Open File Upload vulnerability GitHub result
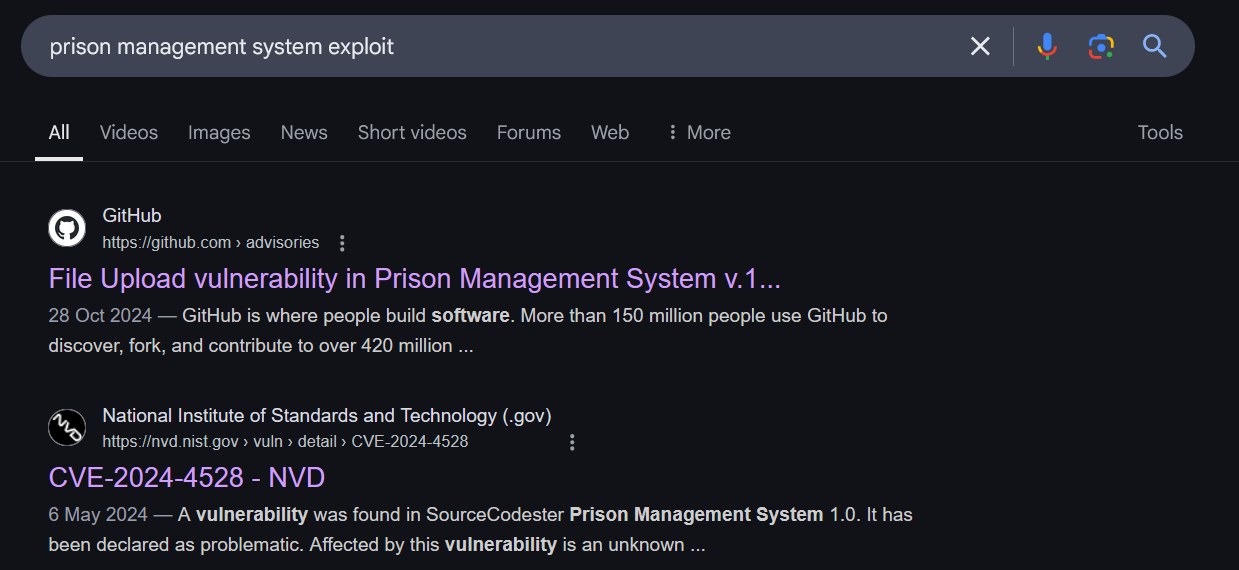1239x570 pixels. pos(415,278)
